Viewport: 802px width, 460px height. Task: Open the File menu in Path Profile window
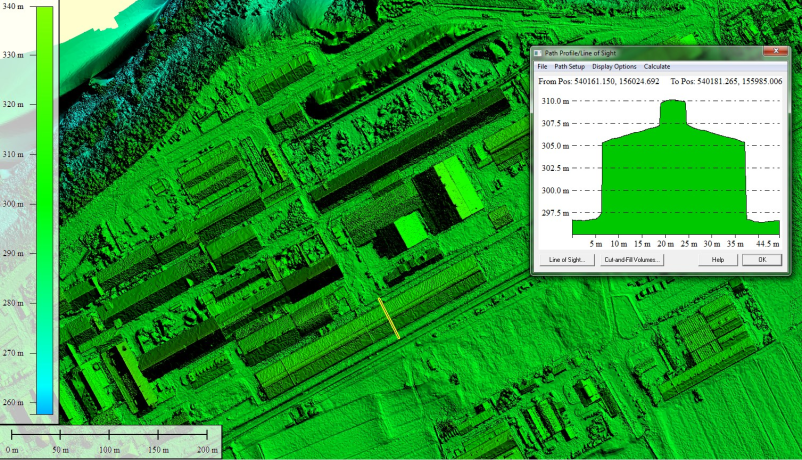click(542, 66)
